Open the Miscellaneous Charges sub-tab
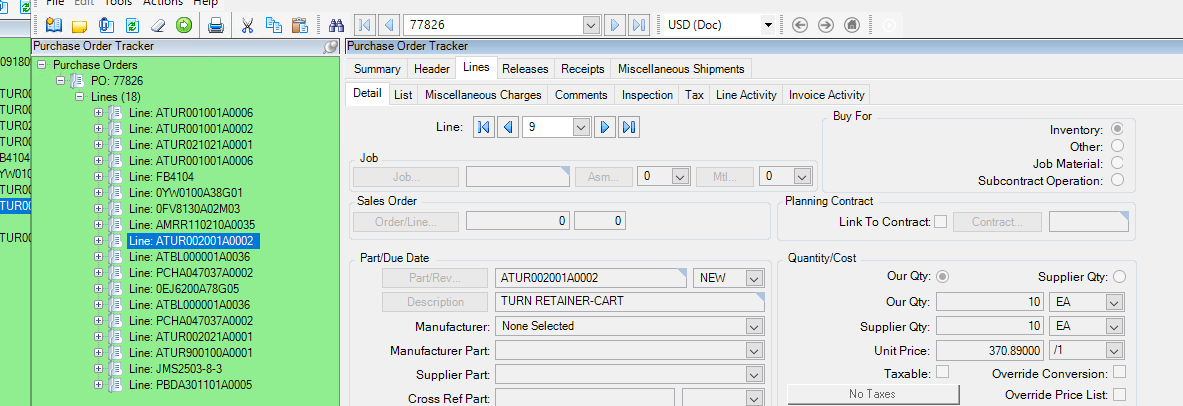1183x406 pixels. pos(483,95)
